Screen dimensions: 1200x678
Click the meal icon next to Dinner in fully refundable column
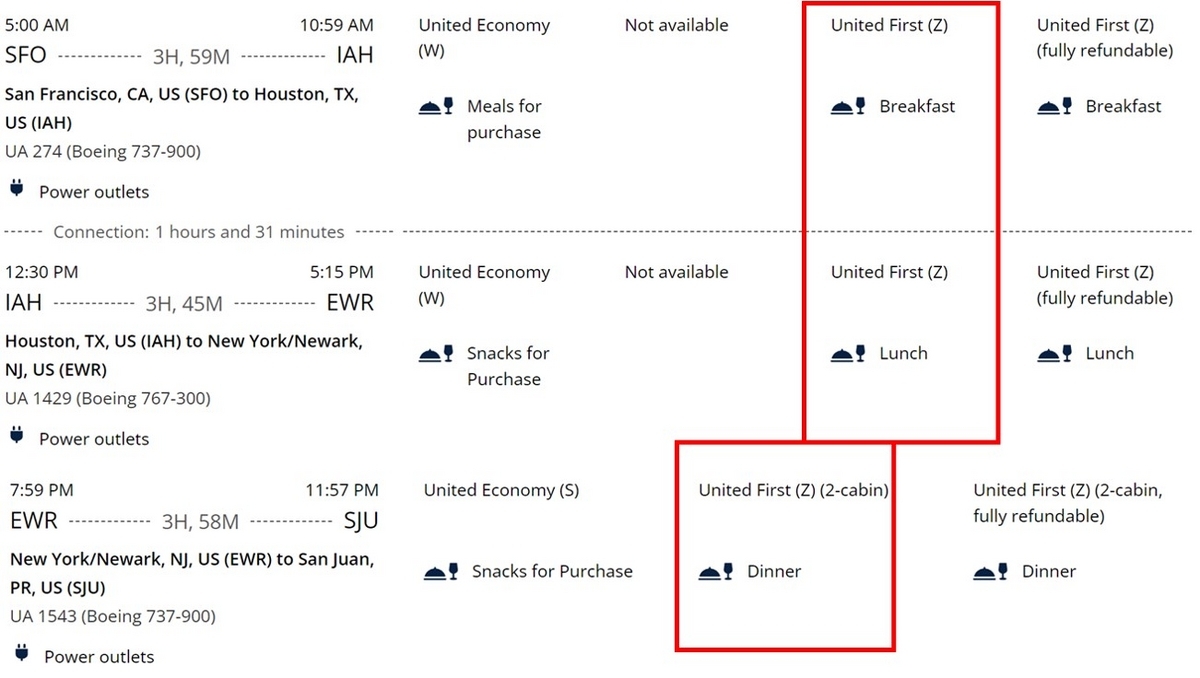[991, 572]
